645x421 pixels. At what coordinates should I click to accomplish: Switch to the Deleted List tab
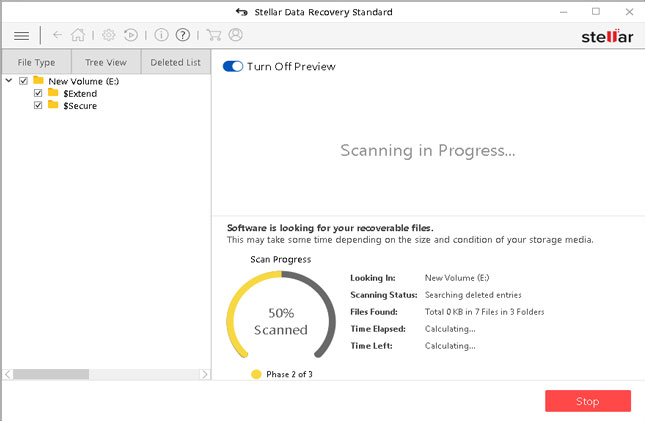[176, 62]
